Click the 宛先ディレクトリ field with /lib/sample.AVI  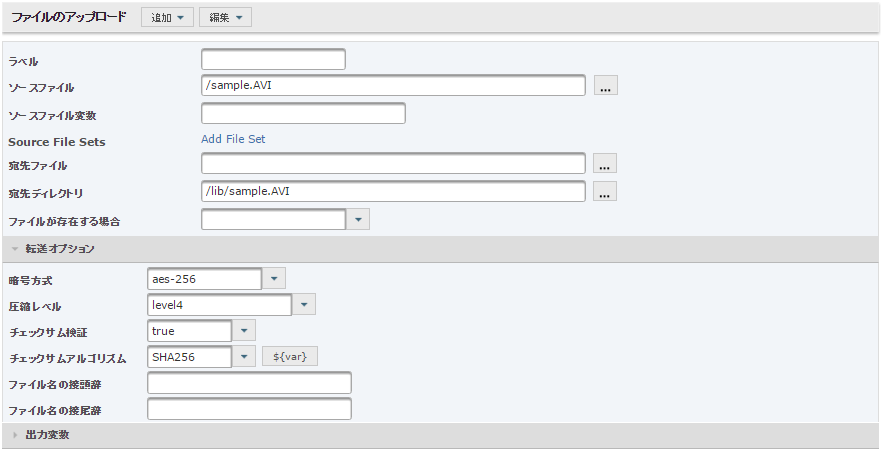(x=393, y=191)
